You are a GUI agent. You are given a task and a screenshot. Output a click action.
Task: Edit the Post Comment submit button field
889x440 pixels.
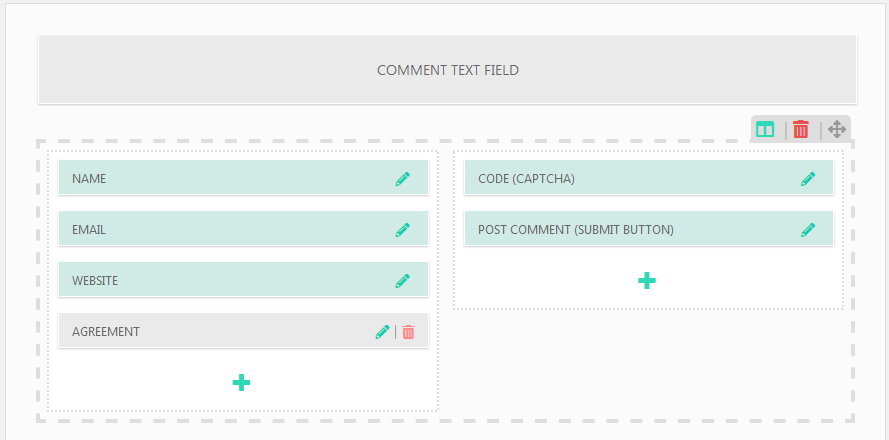pos(808,230)
